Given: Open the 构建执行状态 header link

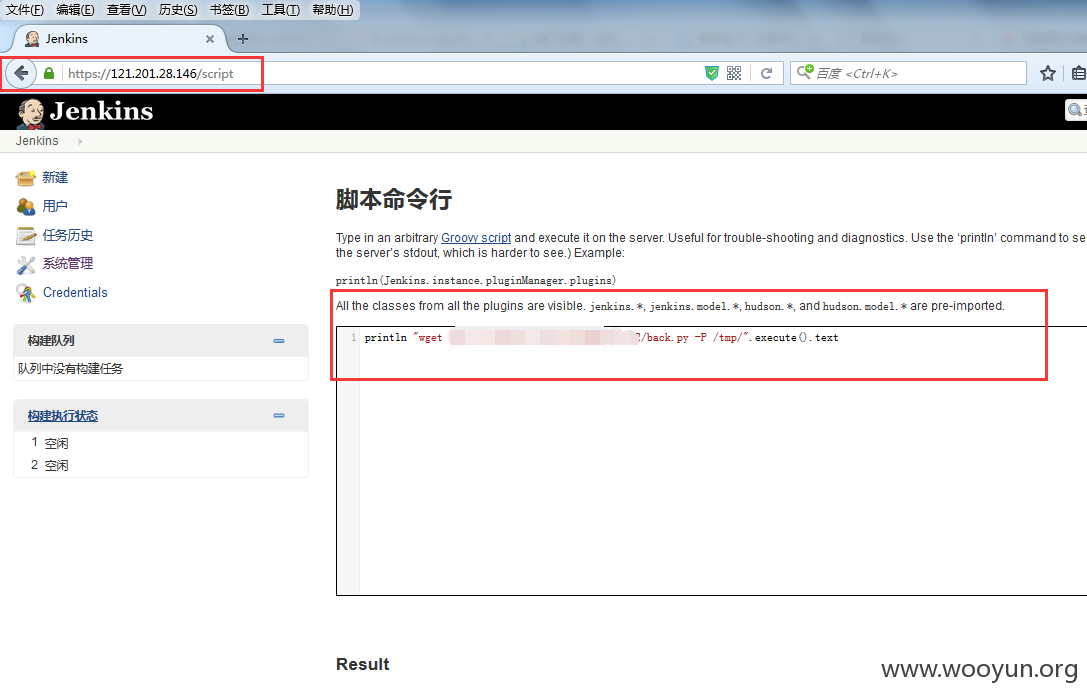Looking at the screenshot, I should pyautogui.click(x=63, y=416).
